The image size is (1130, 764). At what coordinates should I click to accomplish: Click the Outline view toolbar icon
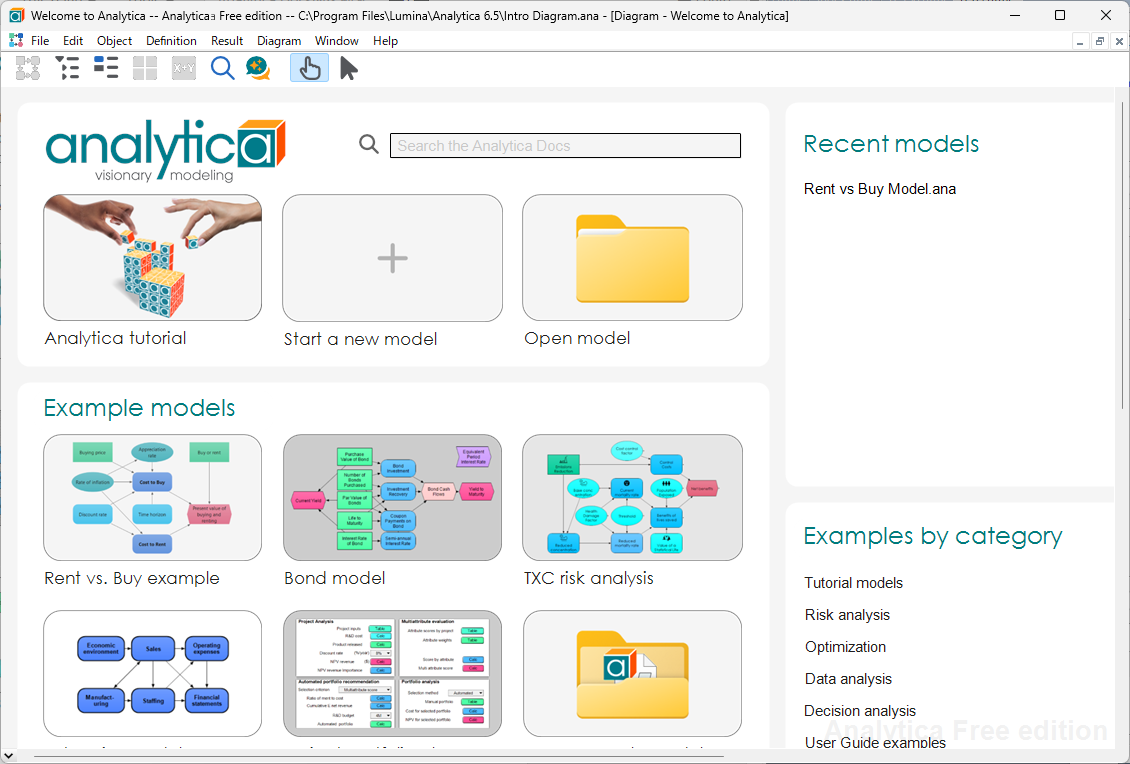67,68
